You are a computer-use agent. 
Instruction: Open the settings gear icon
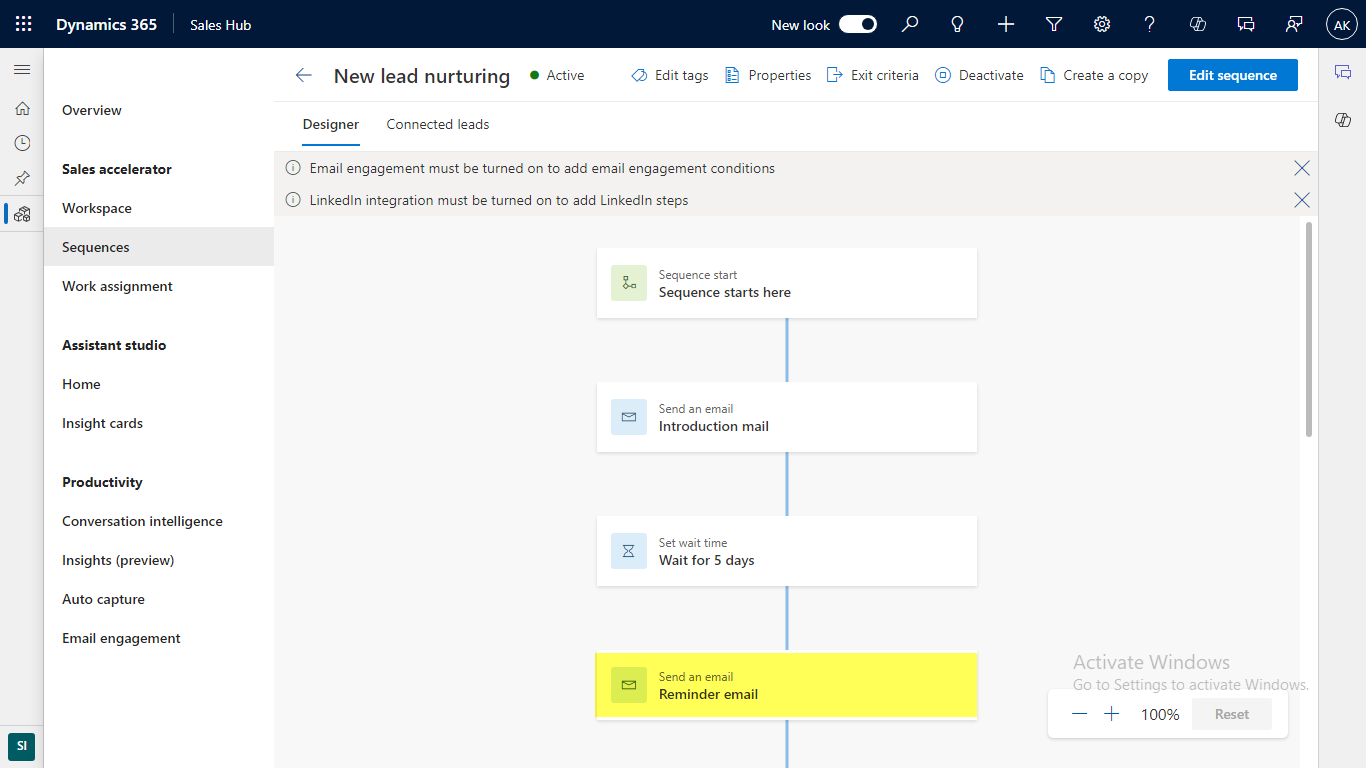click(x=1102, y=24)
